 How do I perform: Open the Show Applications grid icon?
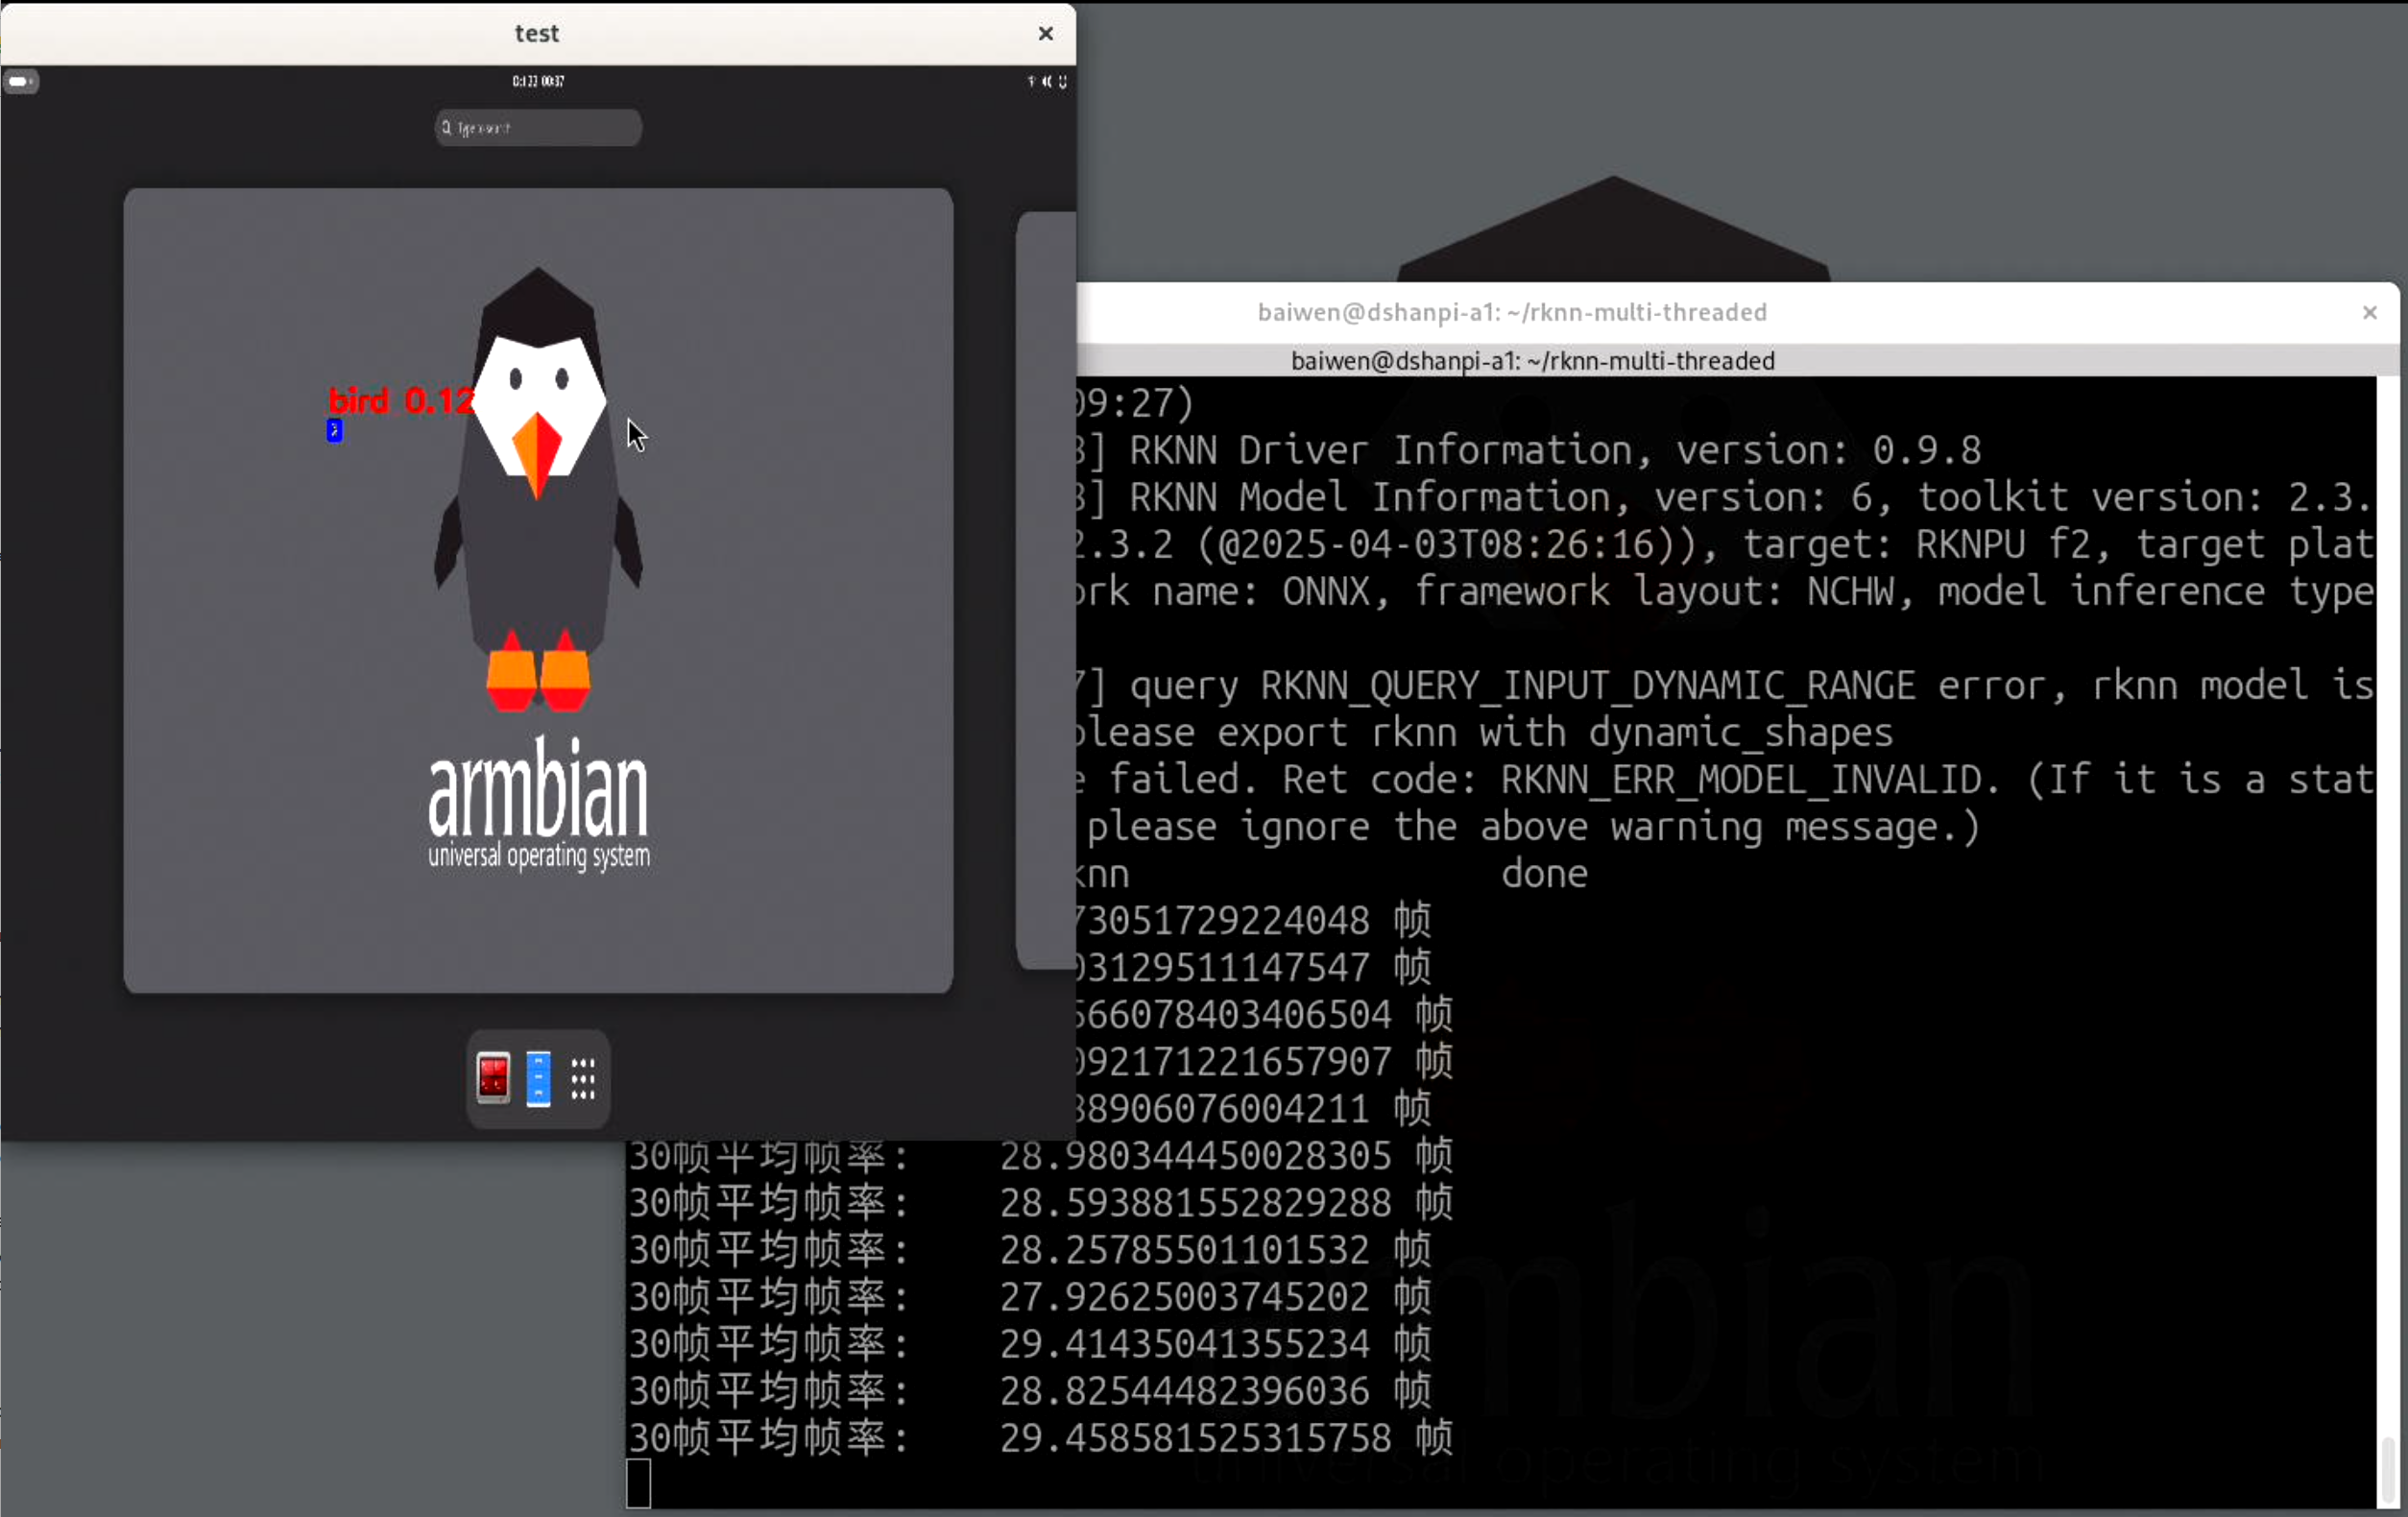tap(583, 1078)
